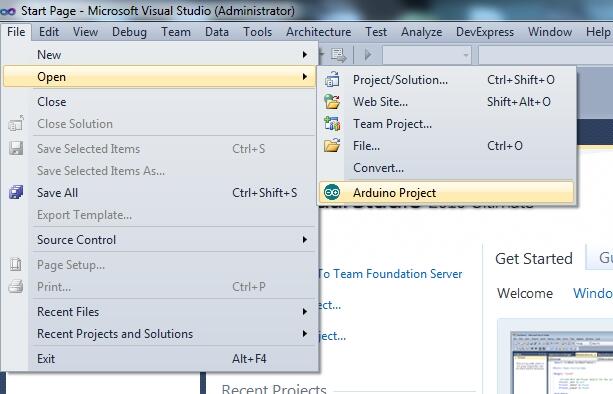Screen dimensions: 613x394
Task: Expand the Open submenu arrow
Action: tap(305, 77)
